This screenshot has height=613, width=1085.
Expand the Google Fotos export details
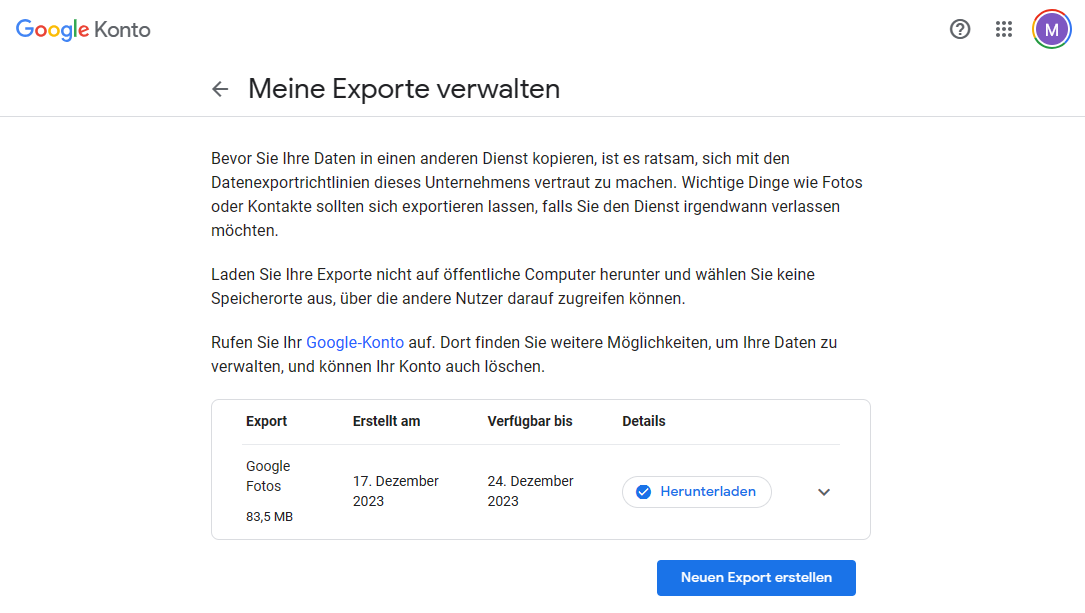[x=823, y=491]
